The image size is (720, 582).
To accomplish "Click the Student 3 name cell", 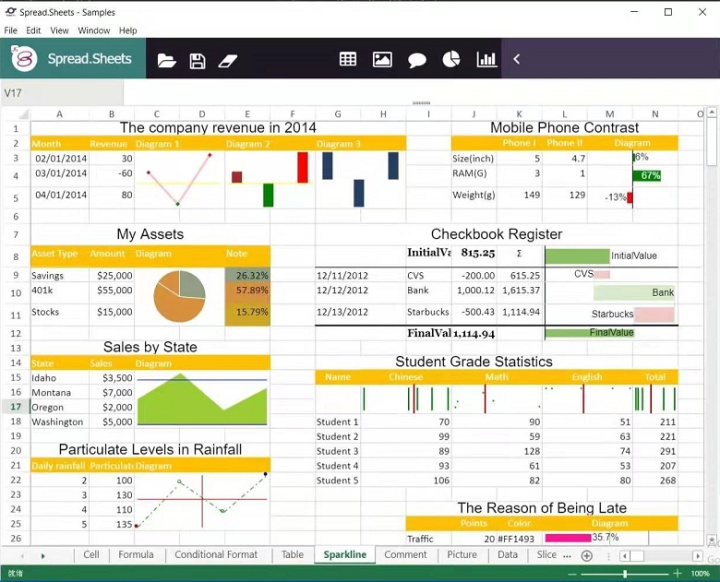I will [338, 451].
